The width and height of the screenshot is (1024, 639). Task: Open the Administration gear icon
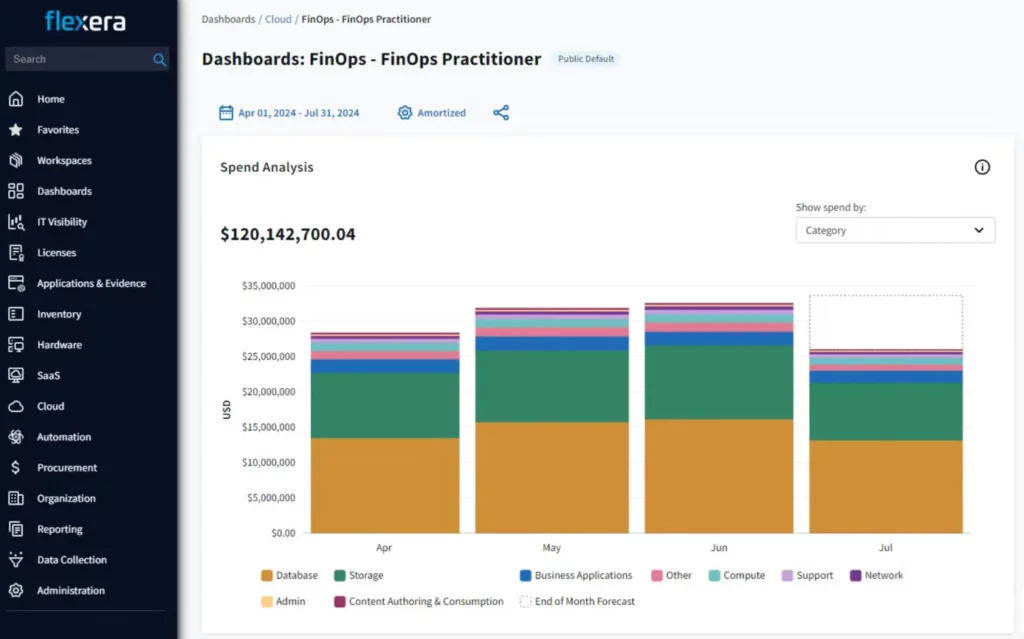(16, 591)
